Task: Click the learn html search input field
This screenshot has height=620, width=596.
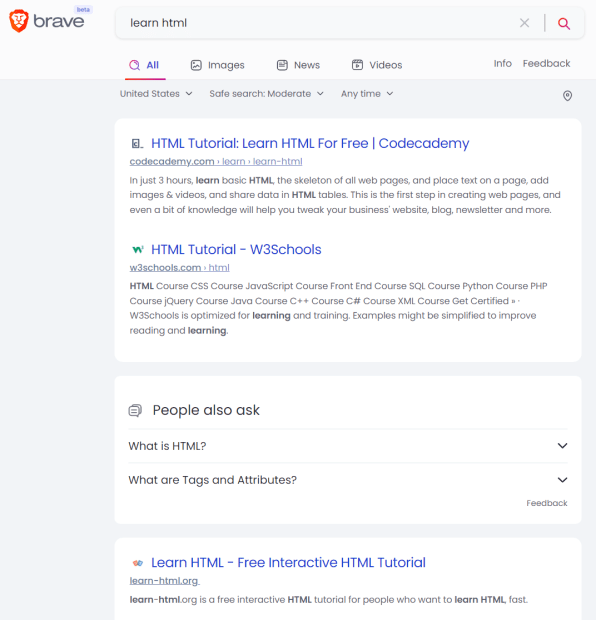Action: tap(320, 23)
